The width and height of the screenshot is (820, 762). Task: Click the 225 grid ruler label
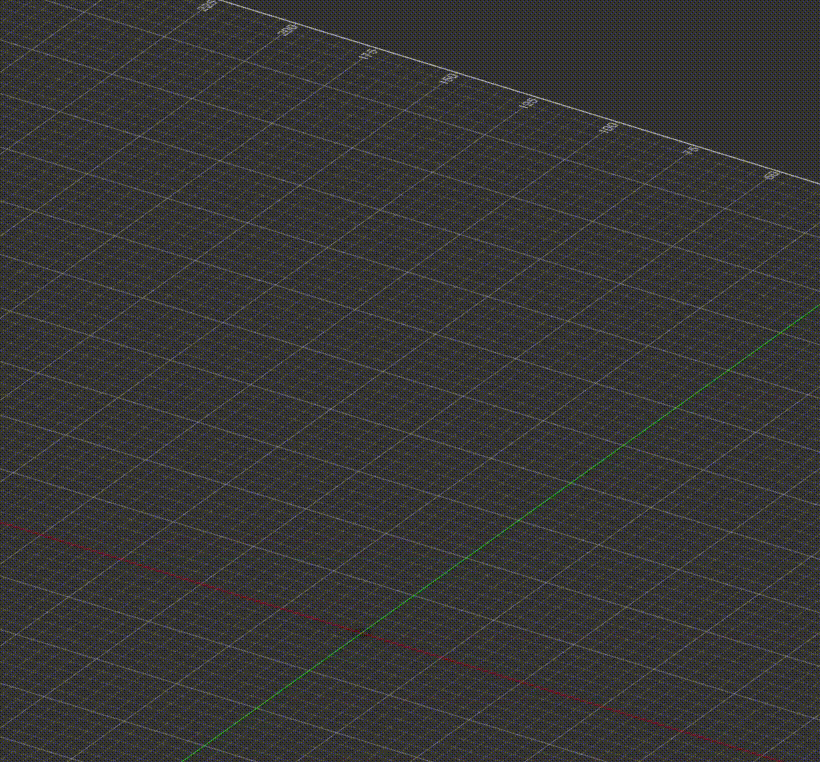click(208, 6)
